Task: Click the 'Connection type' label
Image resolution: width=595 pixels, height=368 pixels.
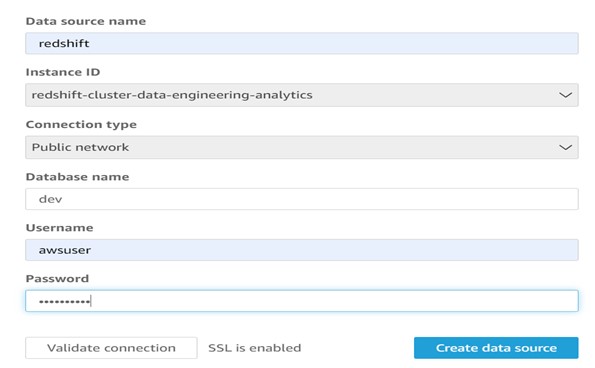Action: point(81,125)
